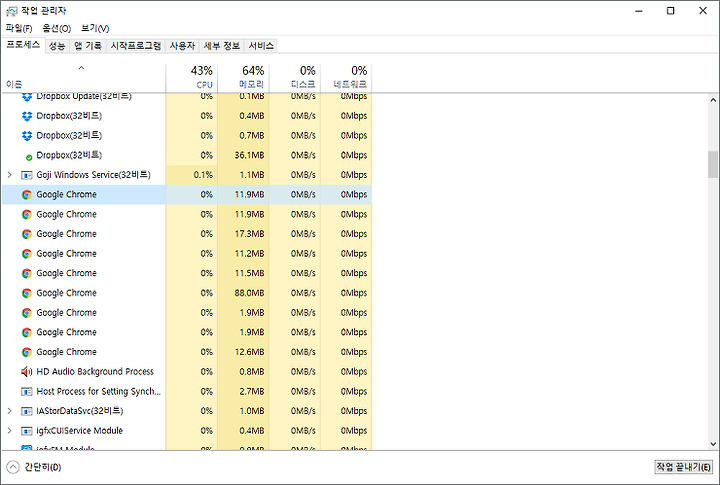Sort by the 43% CPU column header
The height and width of the screenshot is (485, 720).
[192, 78]
